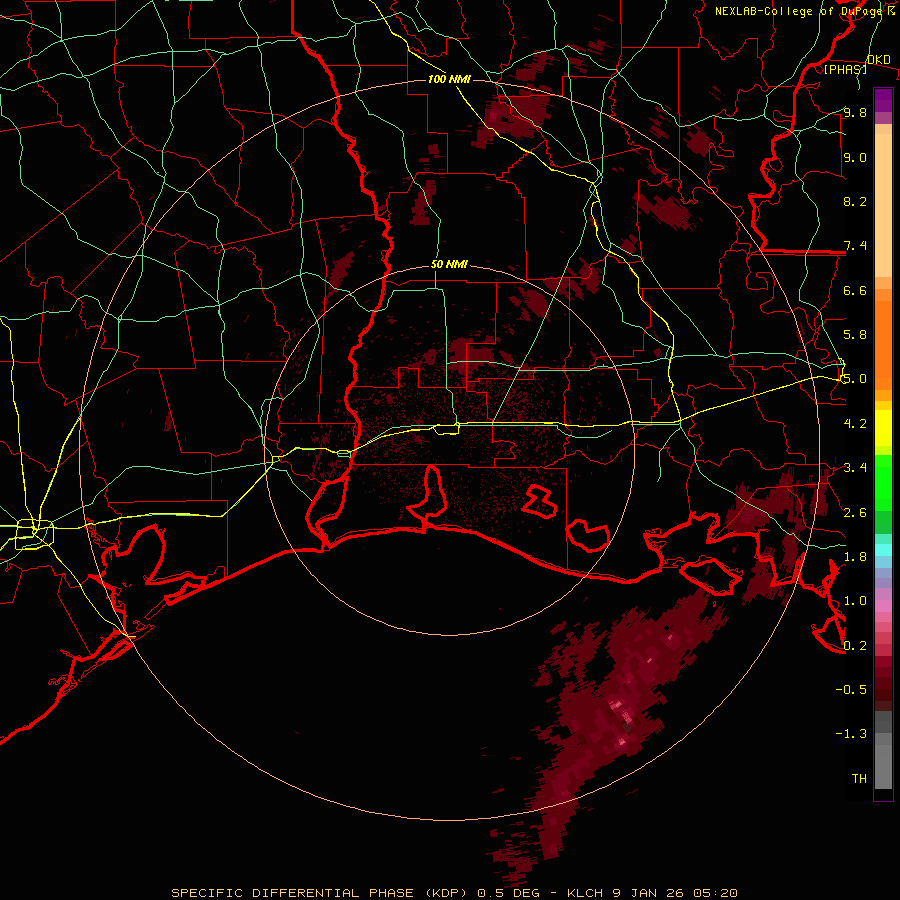Select the 3.4 scale label
900x900 pixels.
tap(855, 468)
